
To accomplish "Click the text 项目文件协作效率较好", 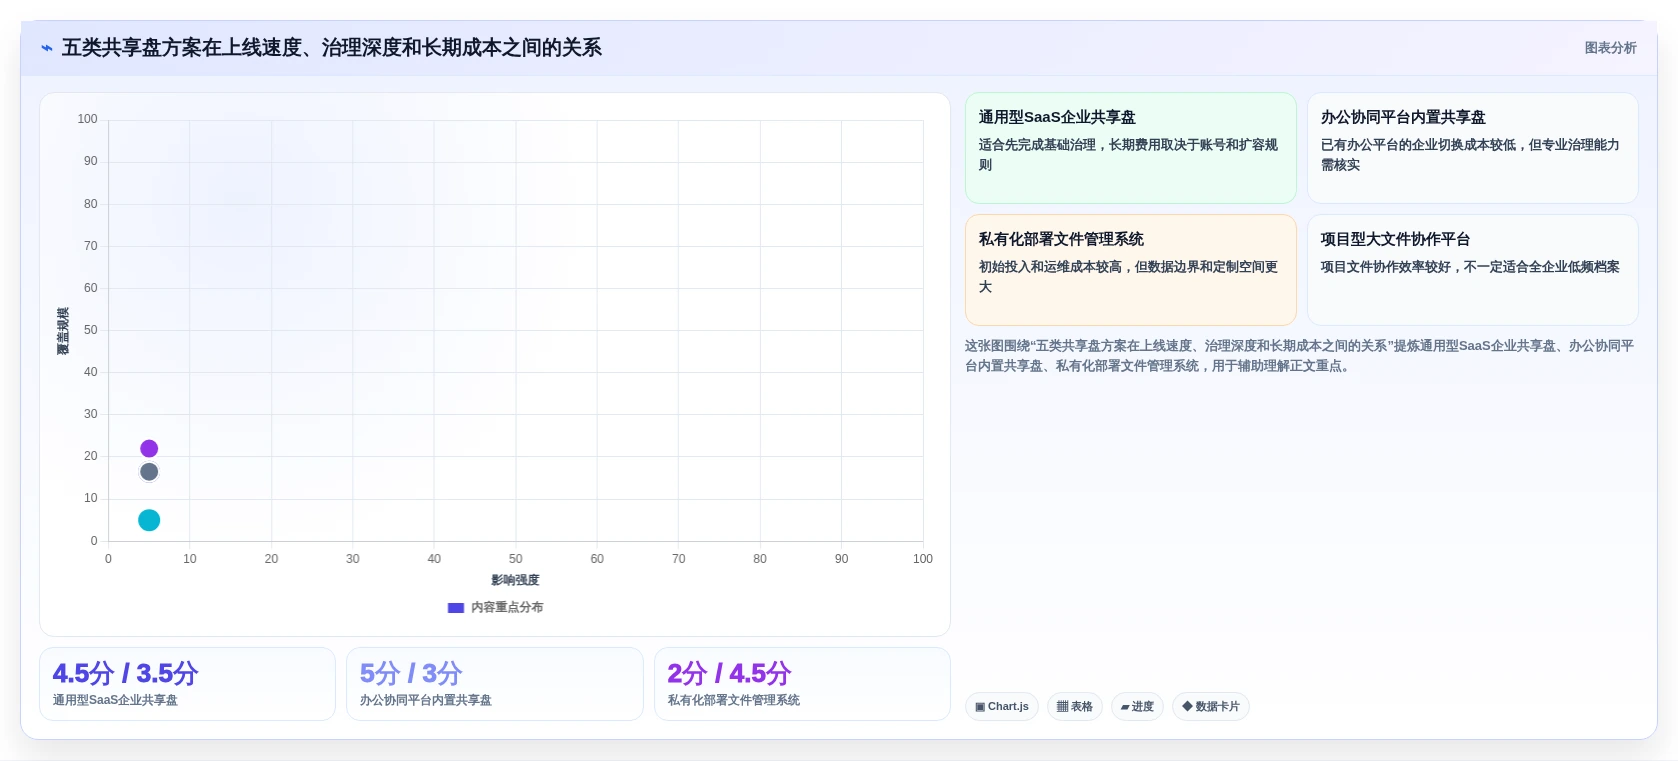I will pyautogui.click(x=1386, y=267).
